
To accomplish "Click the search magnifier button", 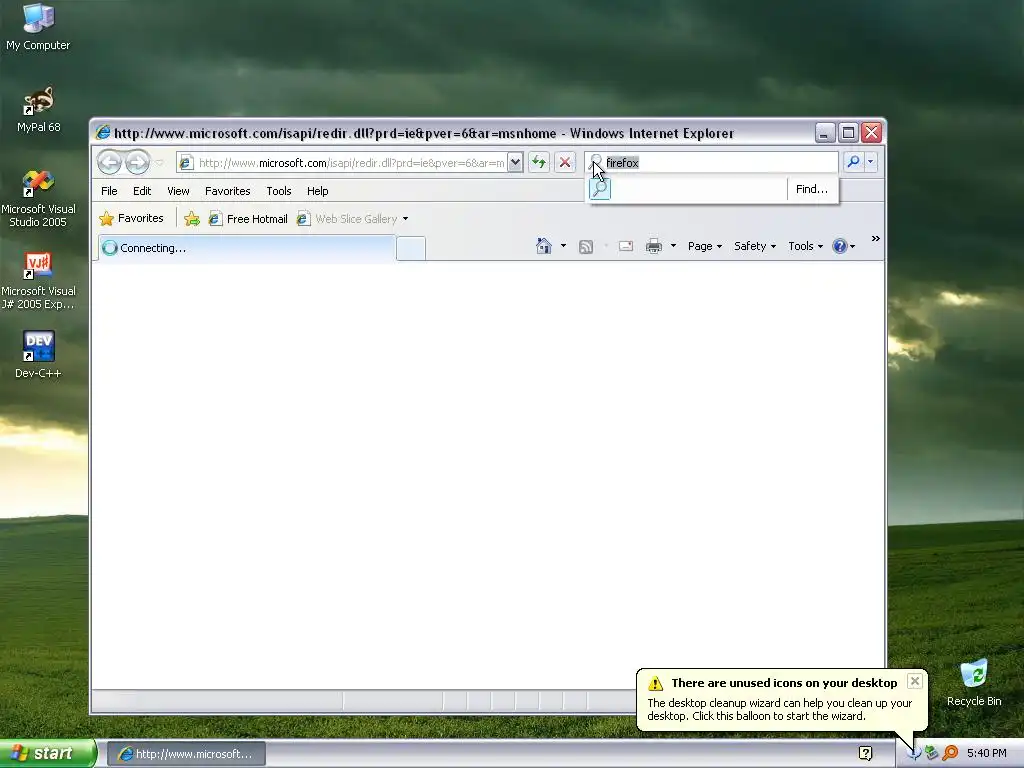I will (x=853, y=161).
